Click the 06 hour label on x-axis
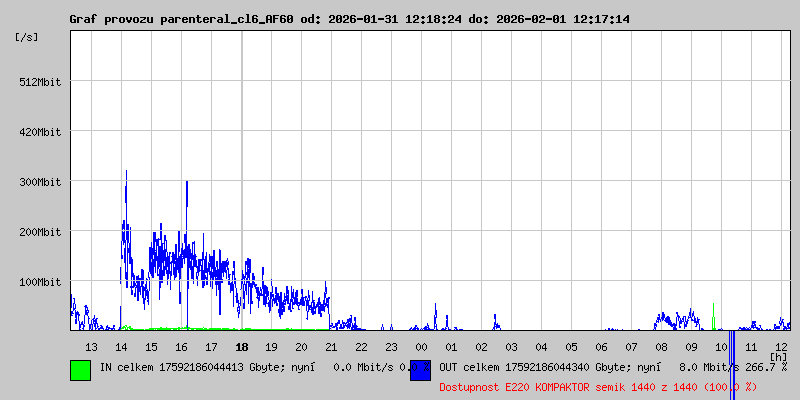800x400 pixels. point(601,347)
